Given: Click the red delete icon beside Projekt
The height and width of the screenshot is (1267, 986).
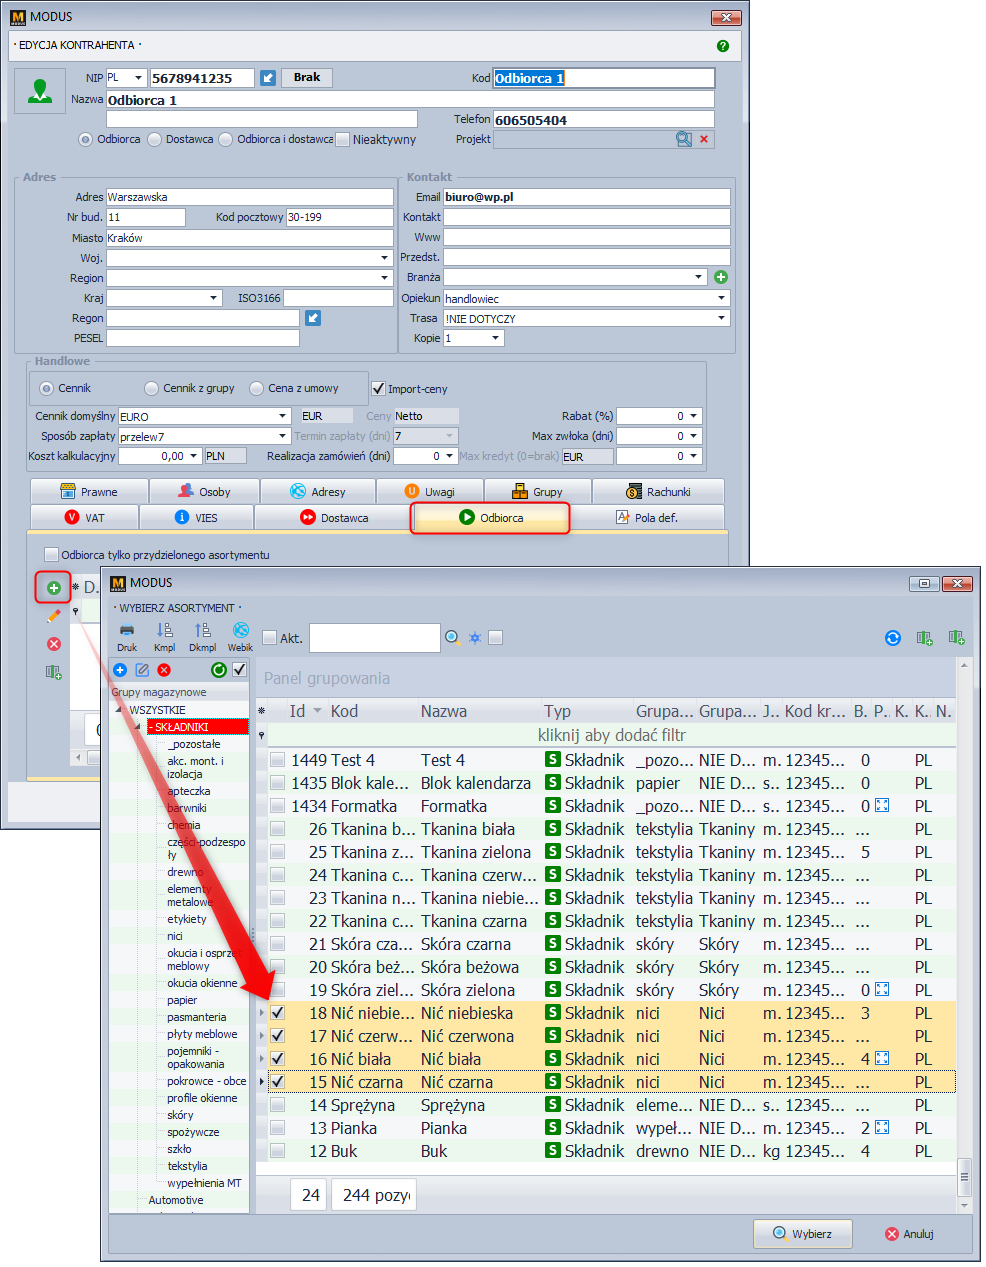Looking at the screenshot, I should point(704,139).
